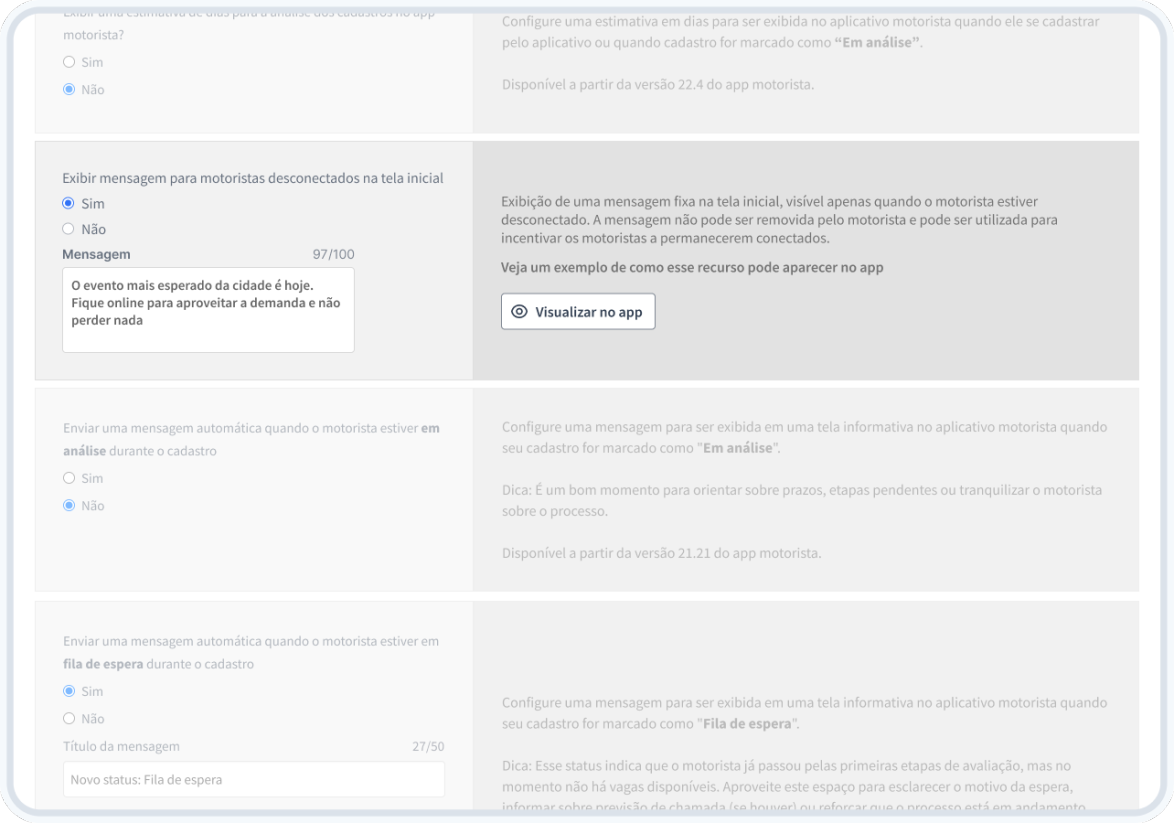Click the bold Mensagem field label
Image resolution: width=1174 pixels, height=823 pixels.
click(x=96, y=255)
